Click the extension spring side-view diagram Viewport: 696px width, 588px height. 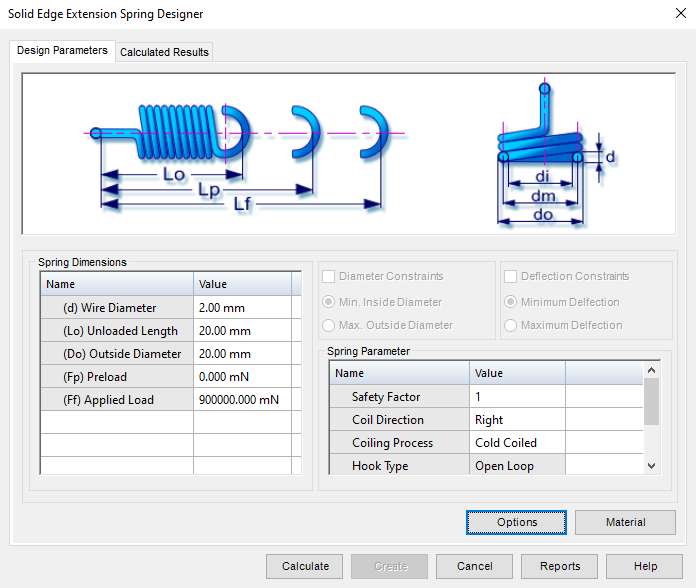[243, 158]
